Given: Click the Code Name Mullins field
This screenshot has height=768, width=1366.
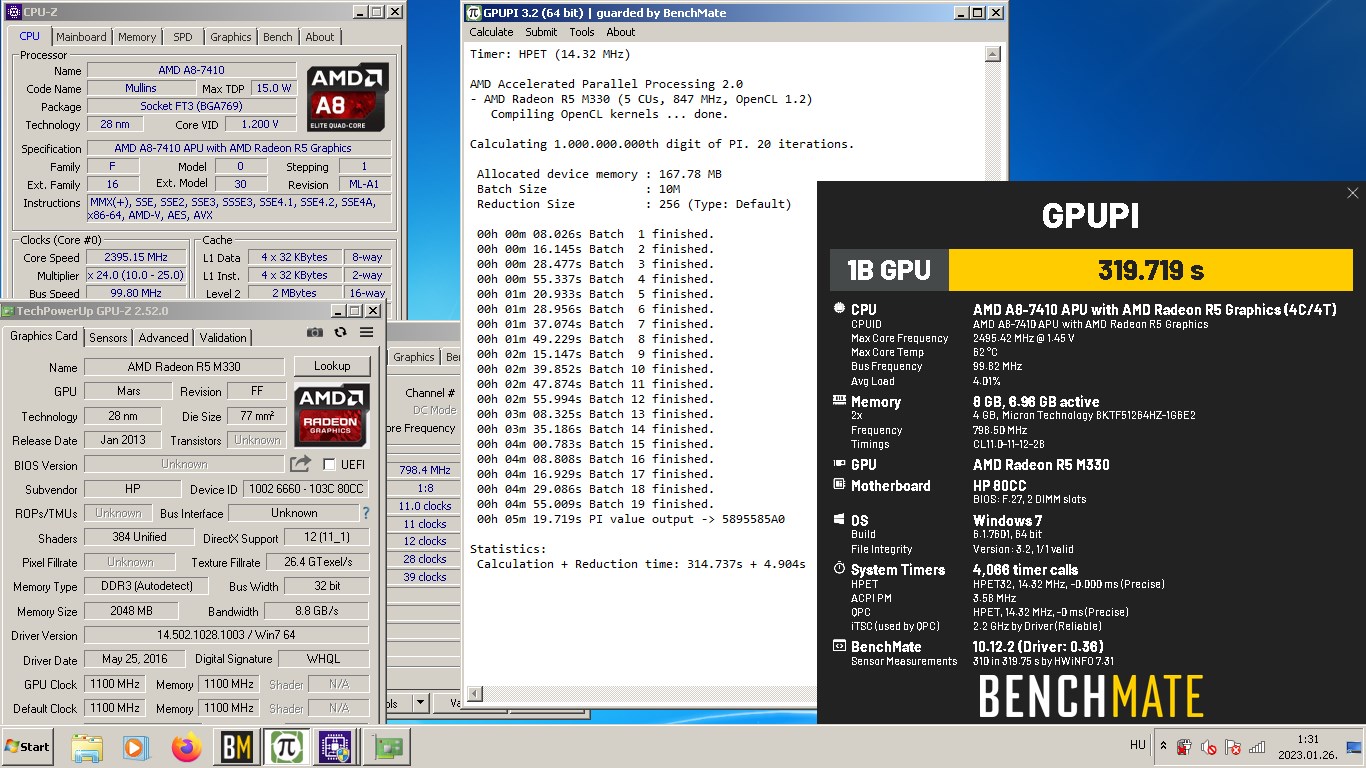Looking at the screenshot, I should click(x=141, y=89).
